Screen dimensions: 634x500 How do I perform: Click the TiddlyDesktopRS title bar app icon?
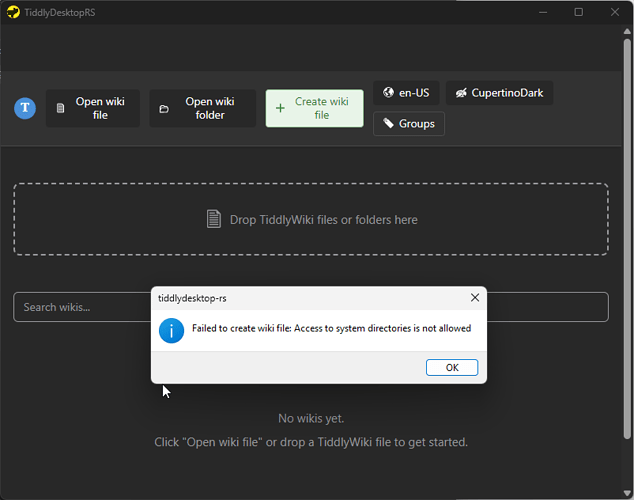(13, 12)
